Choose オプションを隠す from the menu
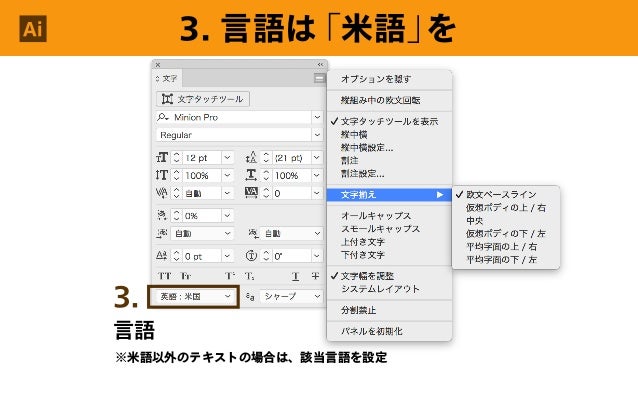 pyautogui.click(x=389, y=79)
